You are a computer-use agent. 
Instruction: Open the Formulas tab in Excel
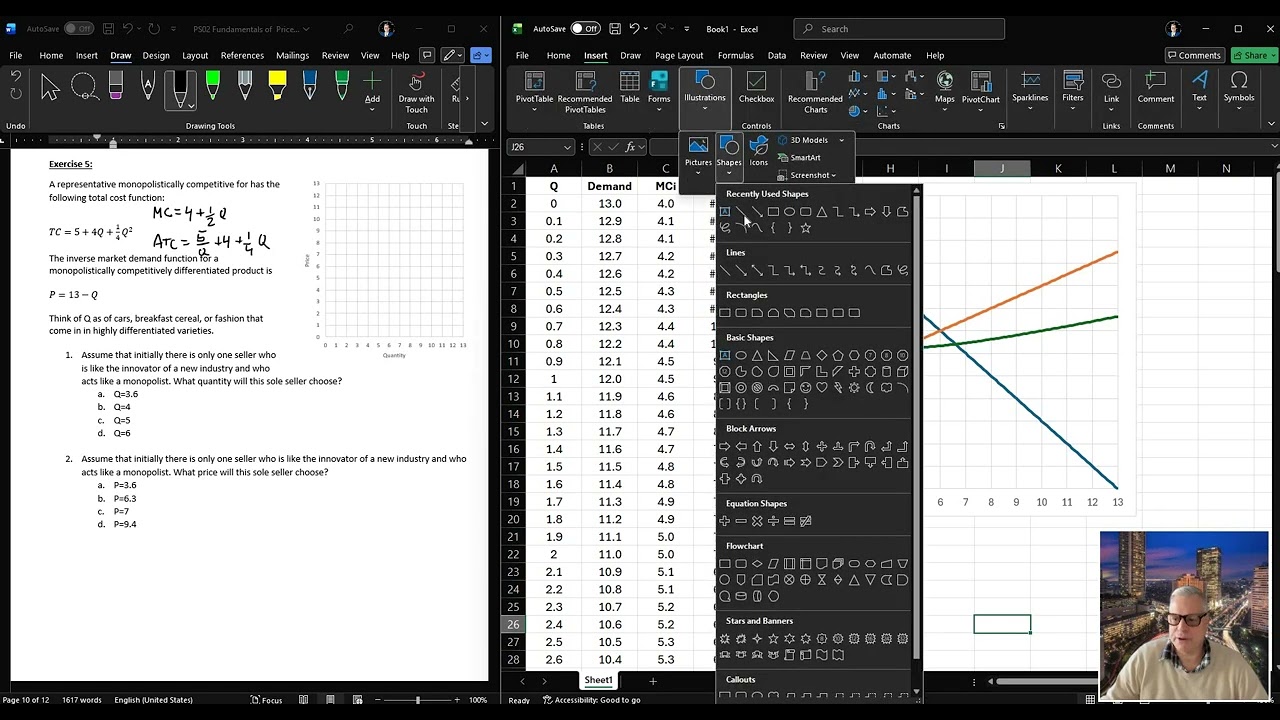pos(735,55)
